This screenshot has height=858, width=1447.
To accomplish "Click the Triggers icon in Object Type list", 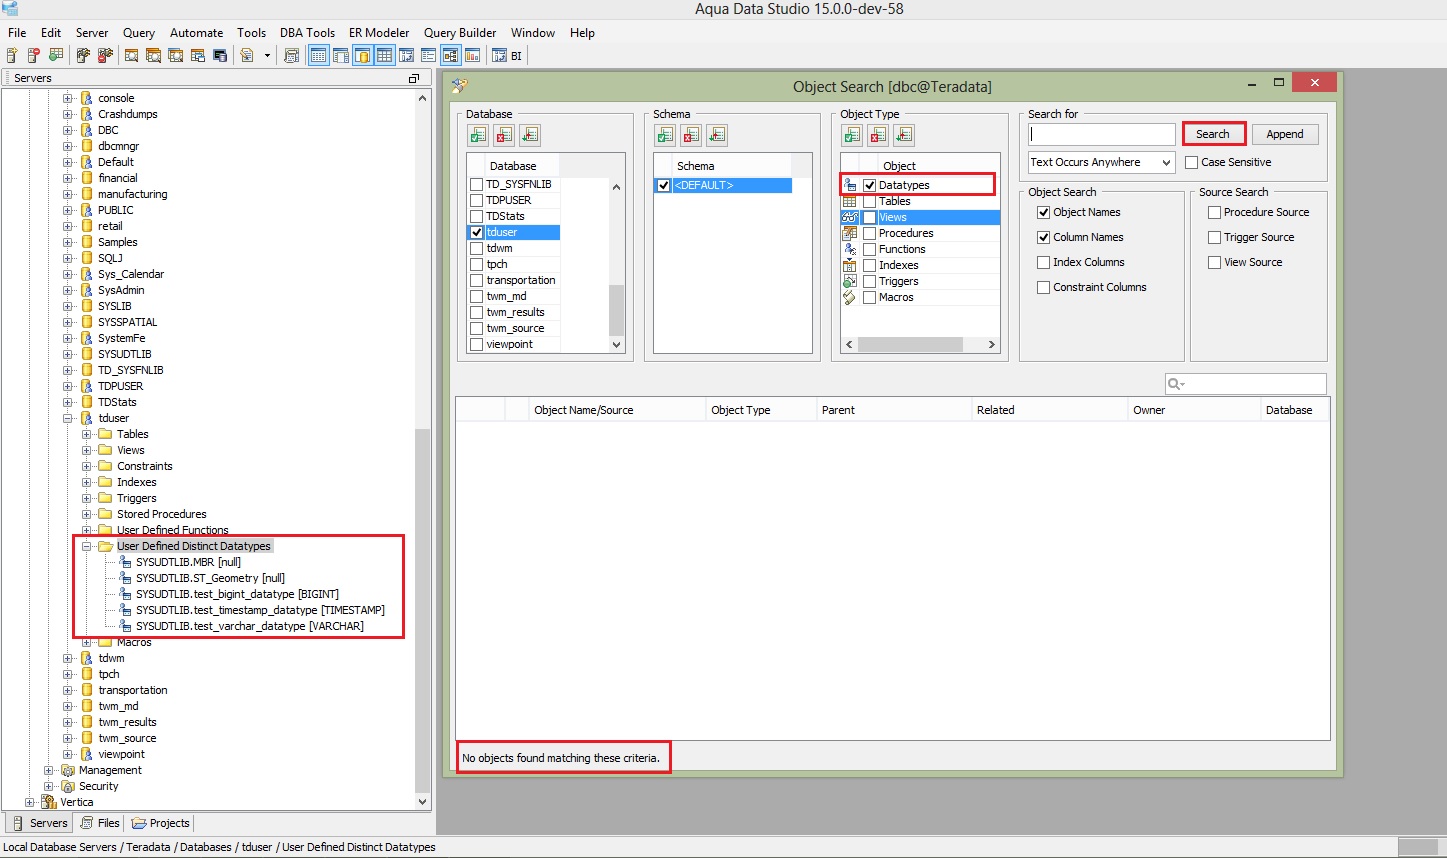I will tap(850, 281).
